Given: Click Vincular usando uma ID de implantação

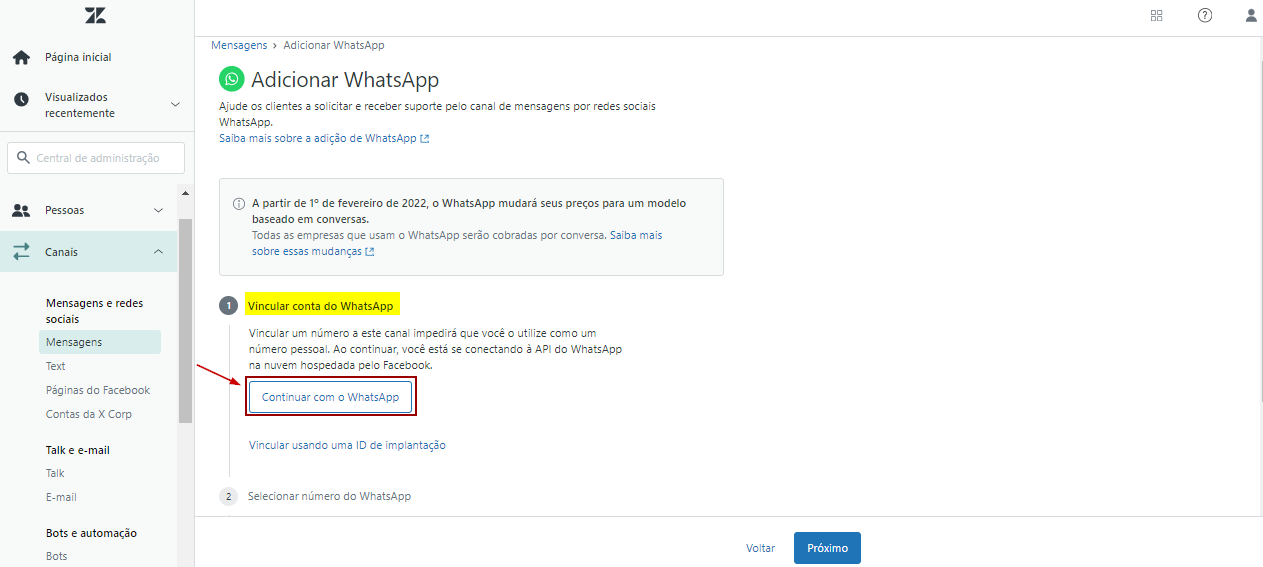Looking at the screenshot, I should 347,445.
